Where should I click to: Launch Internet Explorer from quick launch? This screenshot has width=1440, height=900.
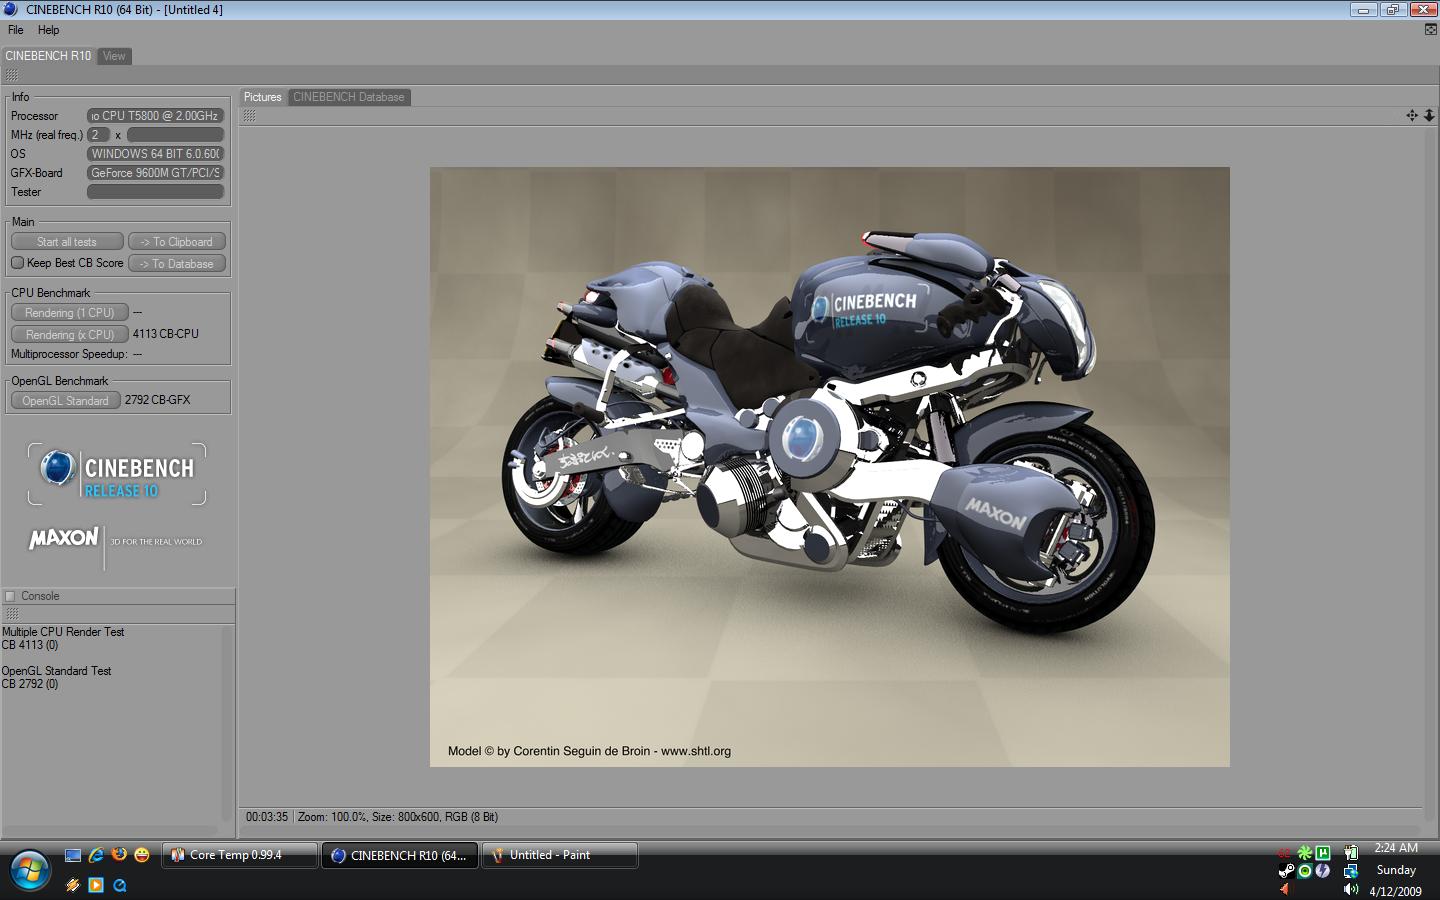(x=96, y=855)
